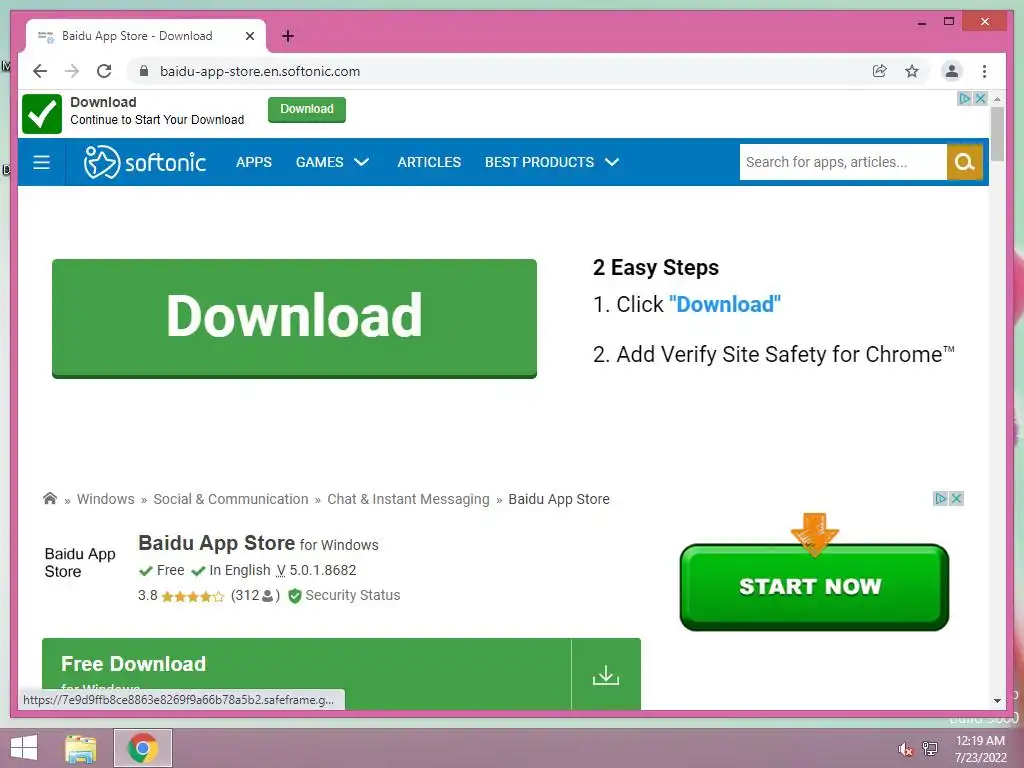
Task: Click the AdChoices icon above START NOW
Action: click(x=940, y=498)
